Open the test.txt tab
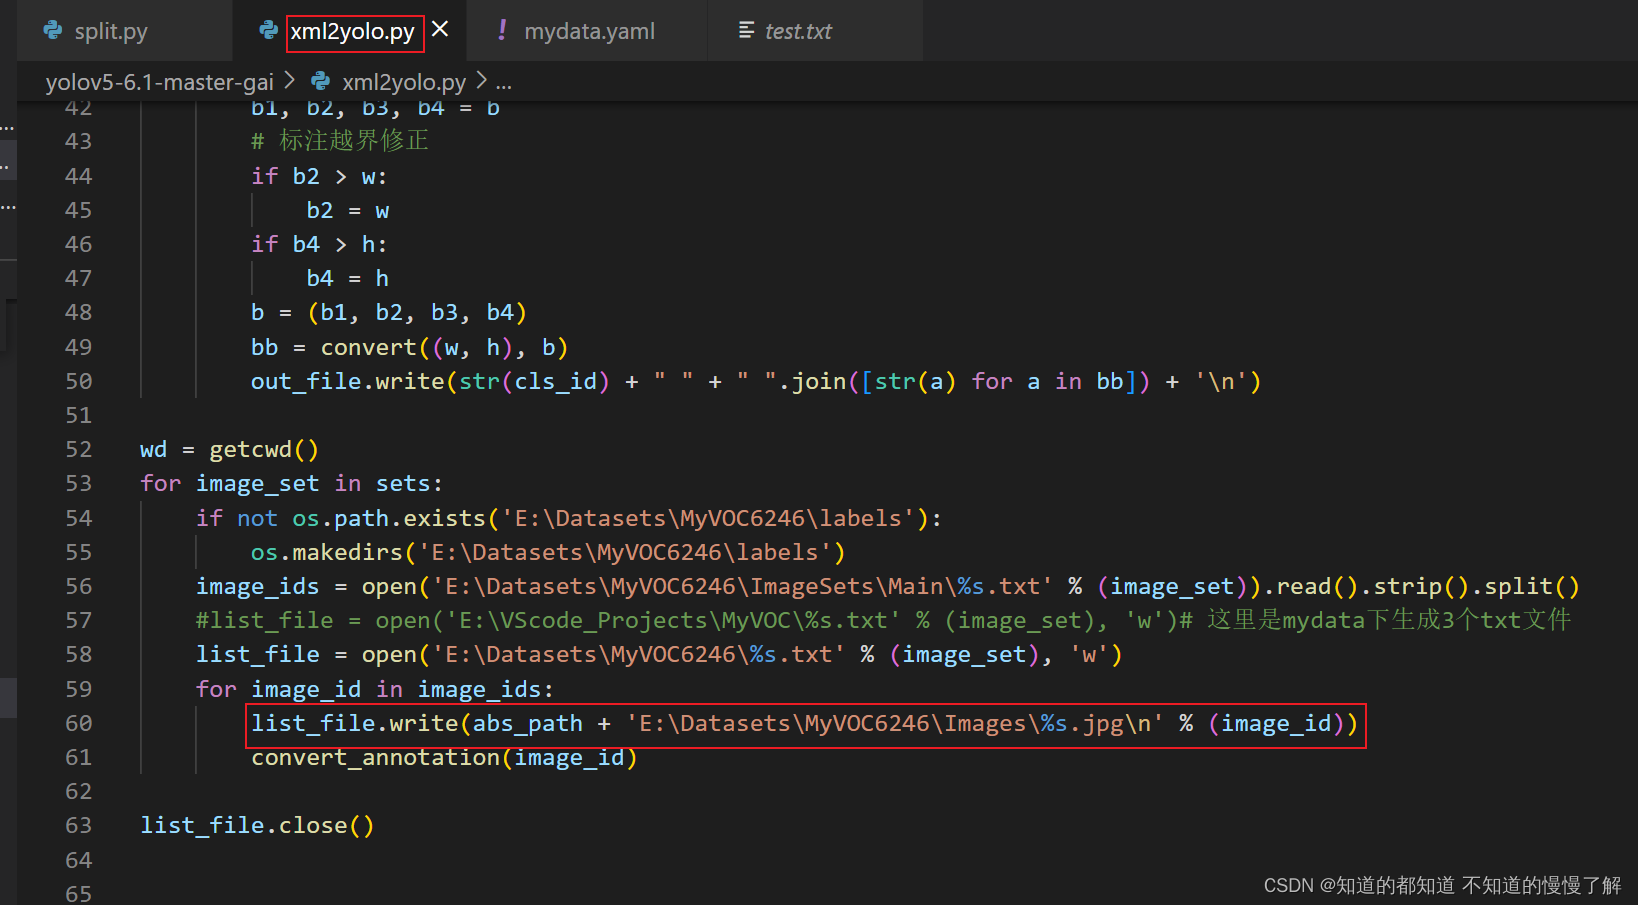 click(797, 31)
